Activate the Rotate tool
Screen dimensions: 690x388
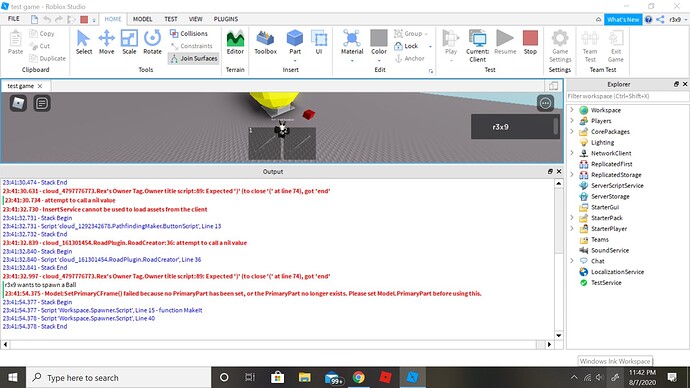[152, 42]
